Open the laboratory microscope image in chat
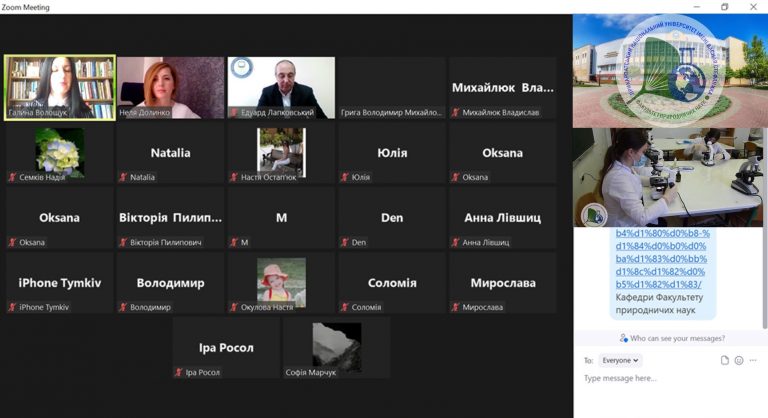 (x=668, y=177)
